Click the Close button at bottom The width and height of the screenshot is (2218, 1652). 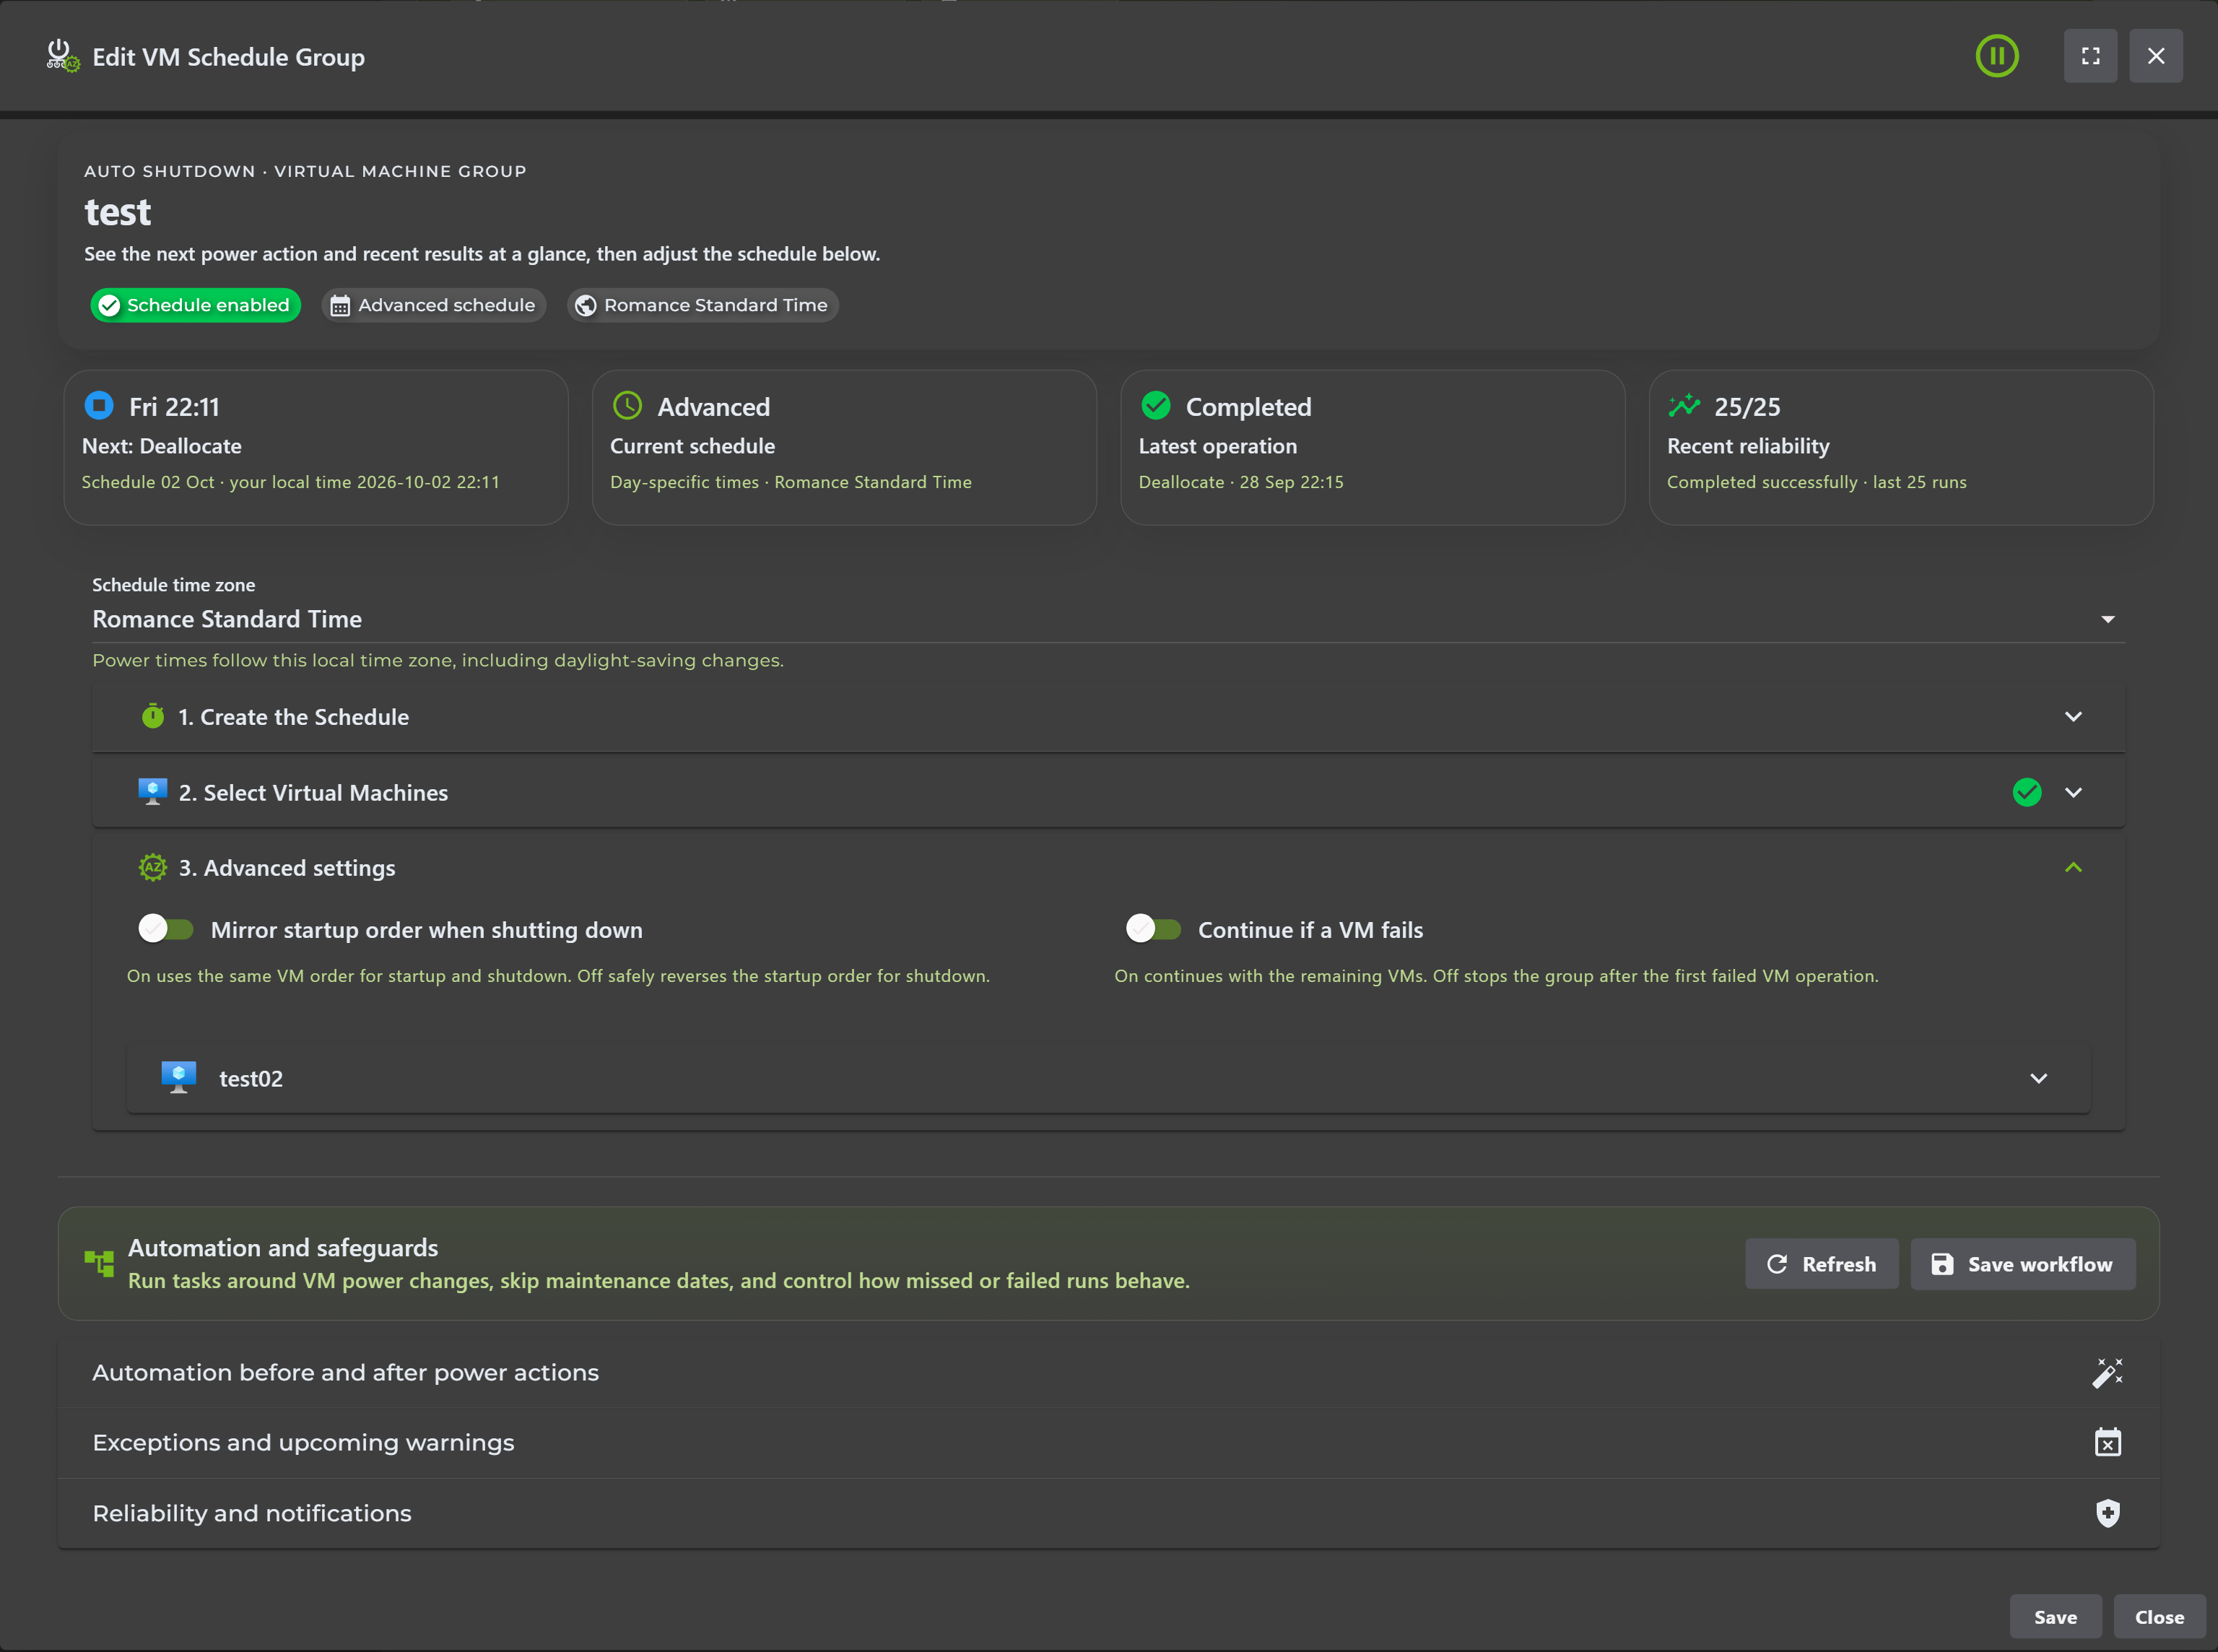(2159, 1617)
